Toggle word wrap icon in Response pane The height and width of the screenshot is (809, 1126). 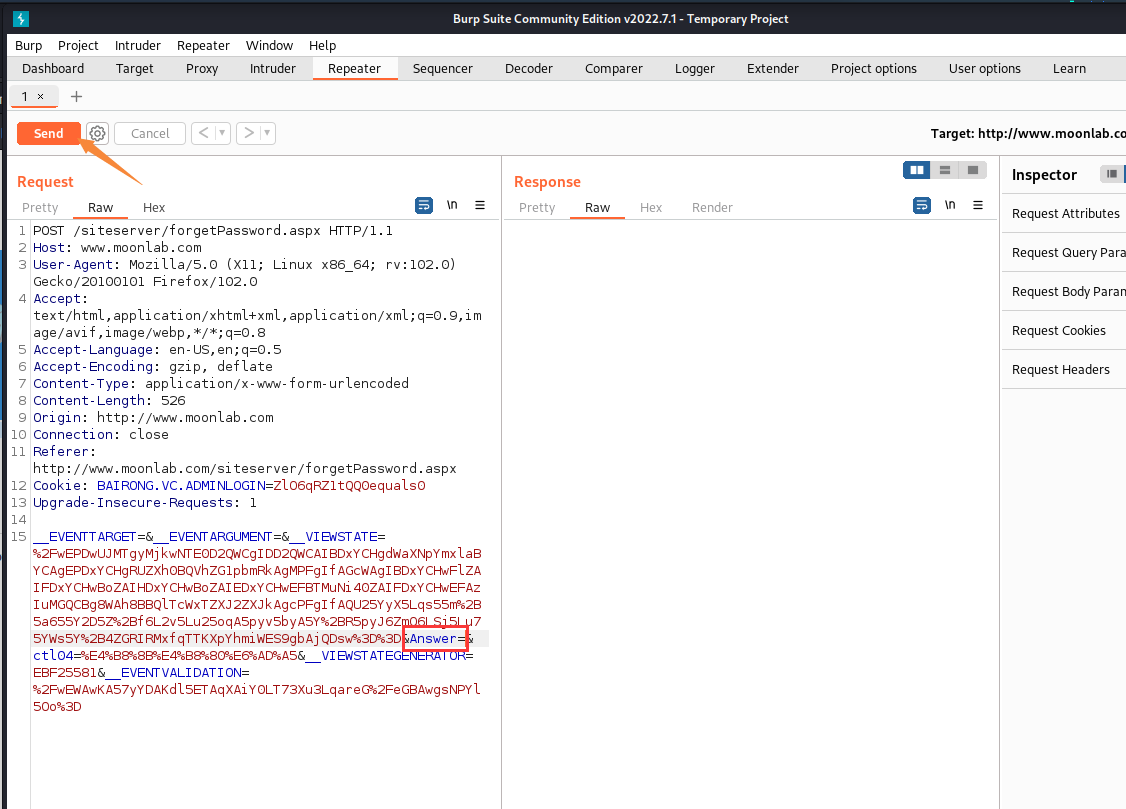(921, 205)
